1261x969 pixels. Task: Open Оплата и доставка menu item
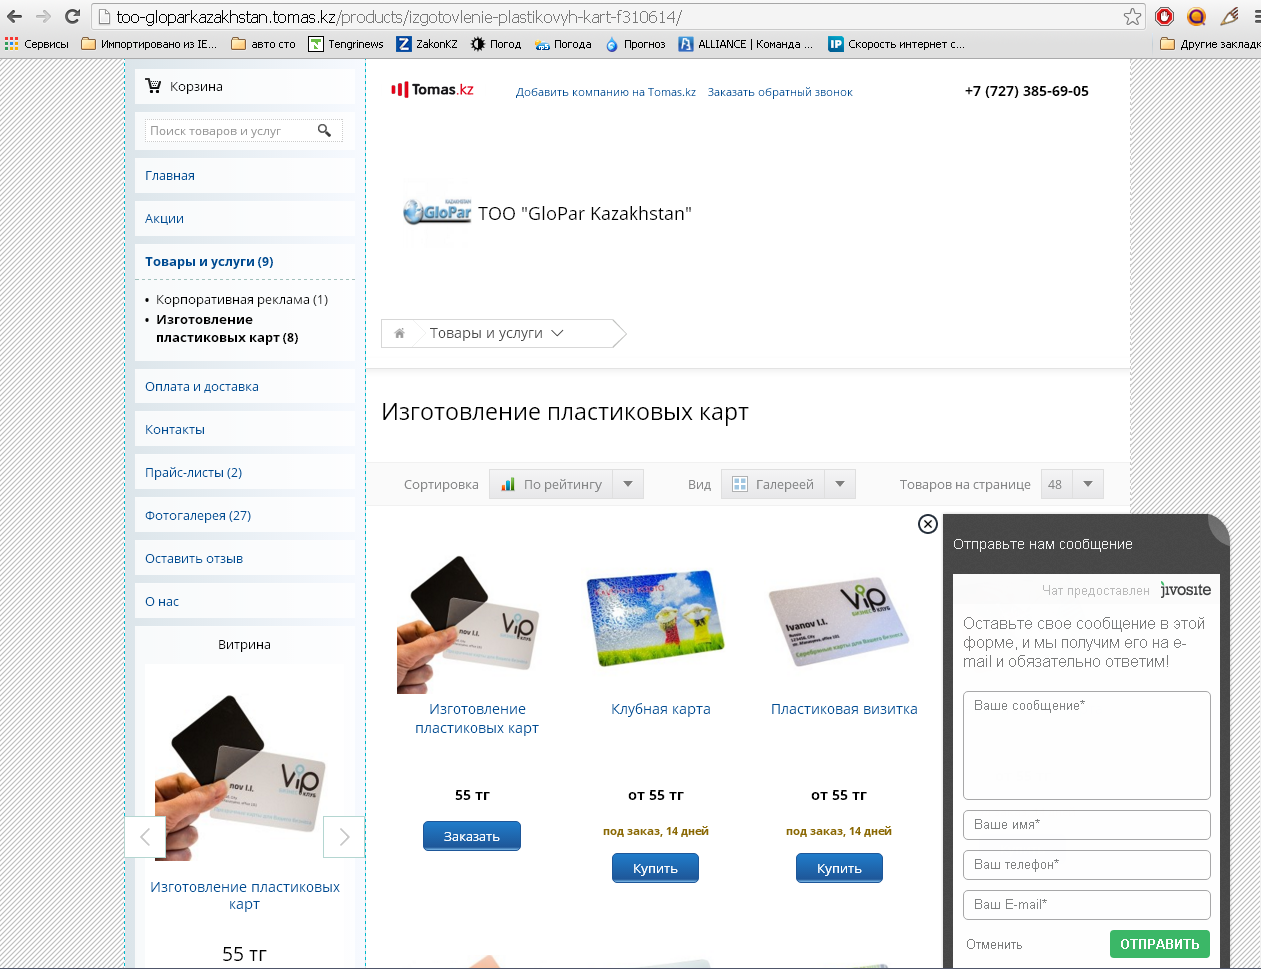point(202,386)
